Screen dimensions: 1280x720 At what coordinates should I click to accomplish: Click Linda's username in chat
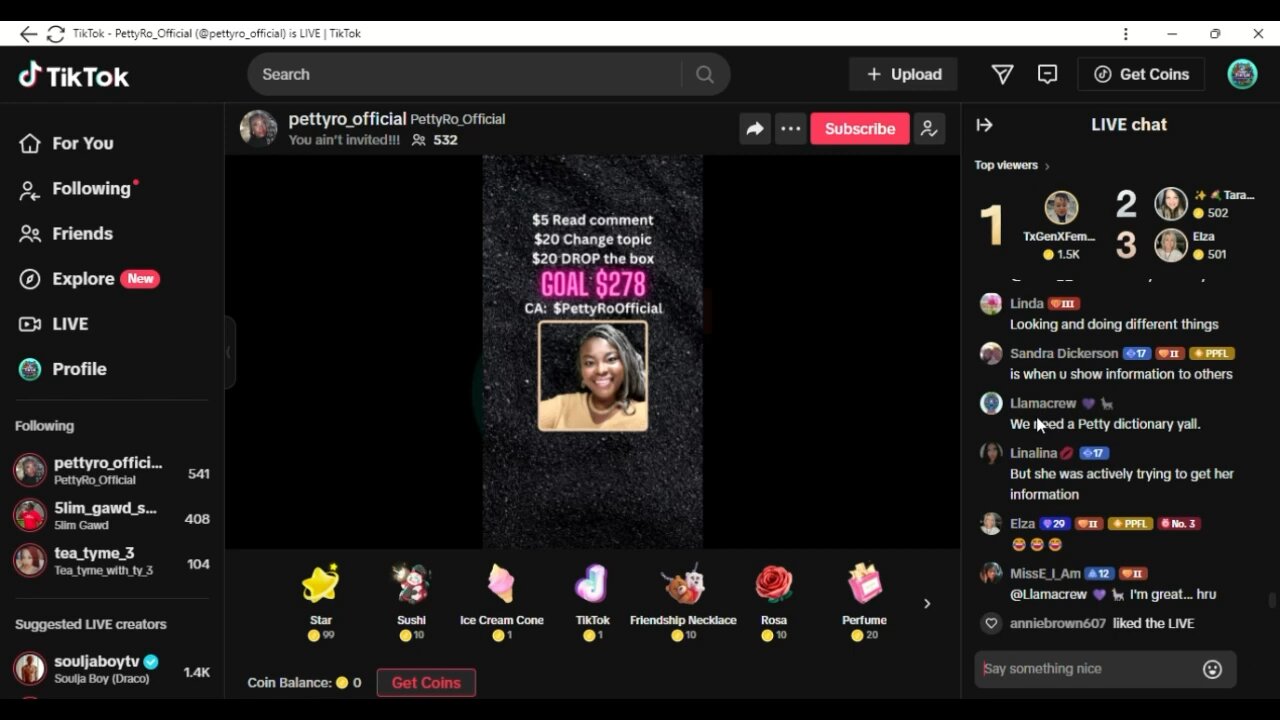click(x=1026, y=304)
